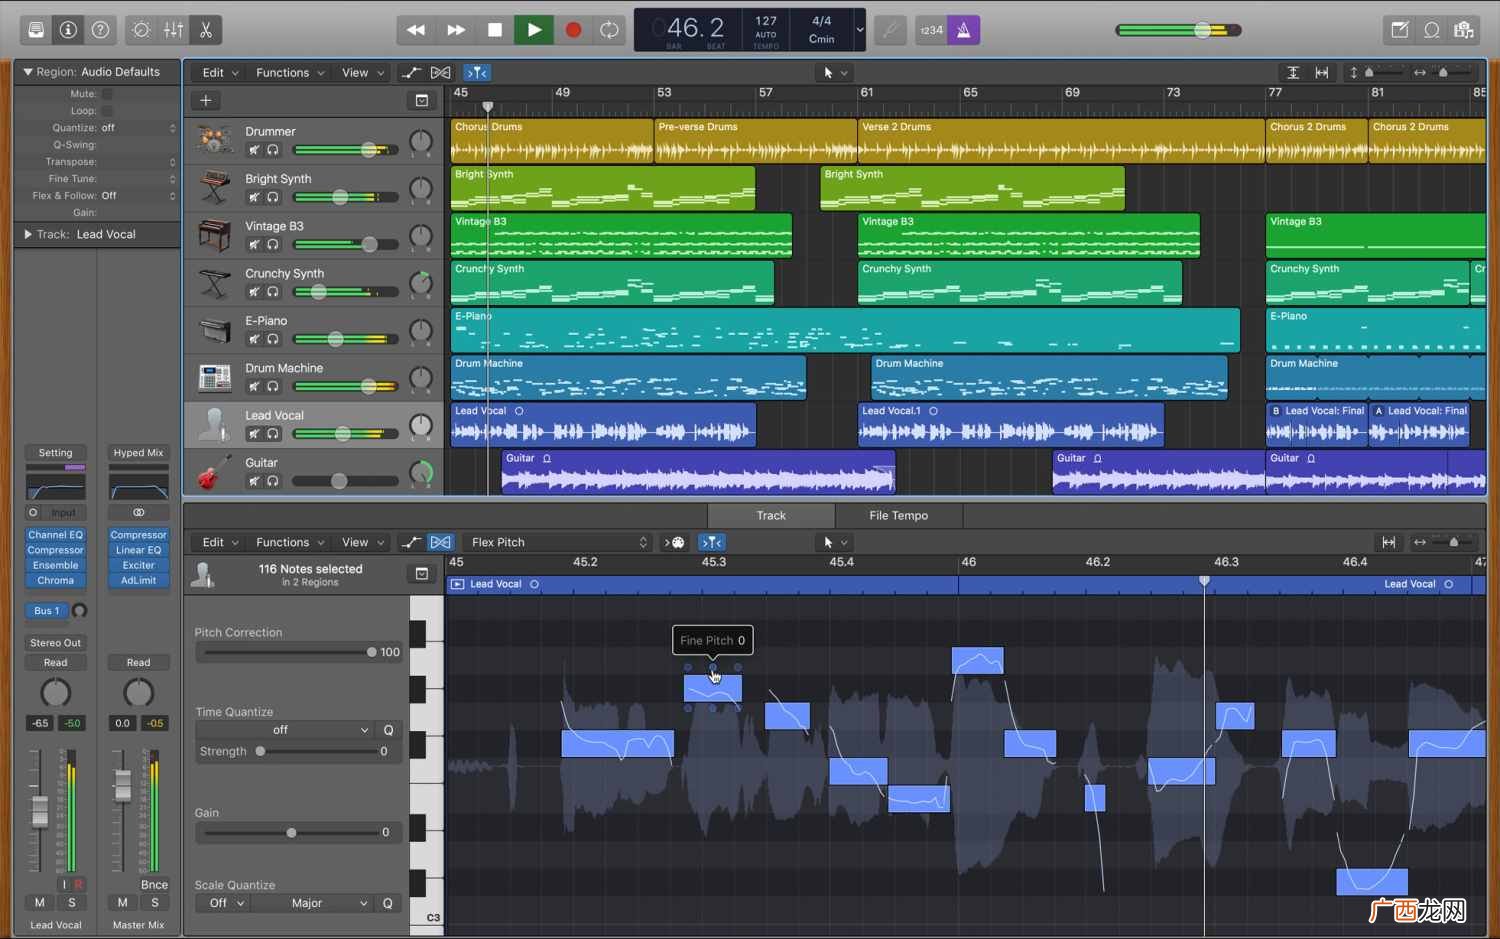The image size is (1500, 939).
Task: Open Quick Help question mark button
Action: click(x=101, y=30)
